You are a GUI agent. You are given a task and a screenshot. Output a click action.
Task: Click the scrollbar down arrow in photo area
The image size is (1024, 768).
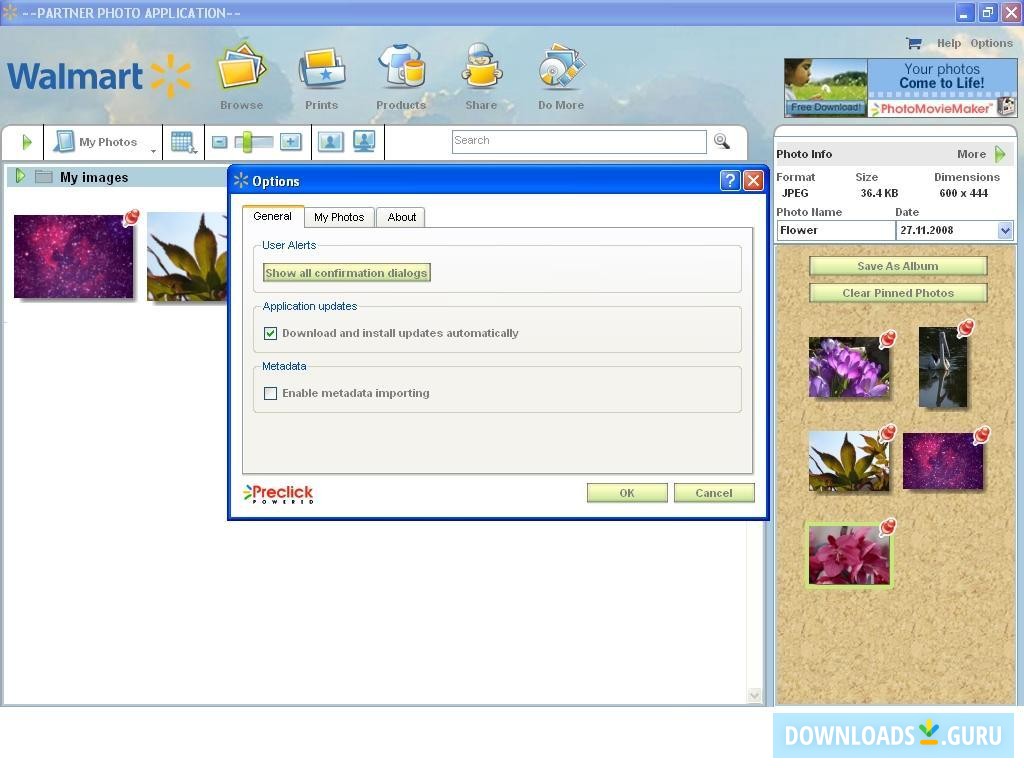pyautogui.click(x=754, y=696)
